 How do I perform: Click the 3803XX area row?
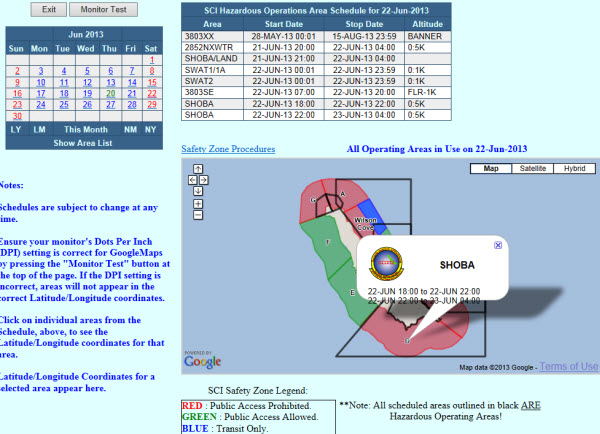coord(316,36)
